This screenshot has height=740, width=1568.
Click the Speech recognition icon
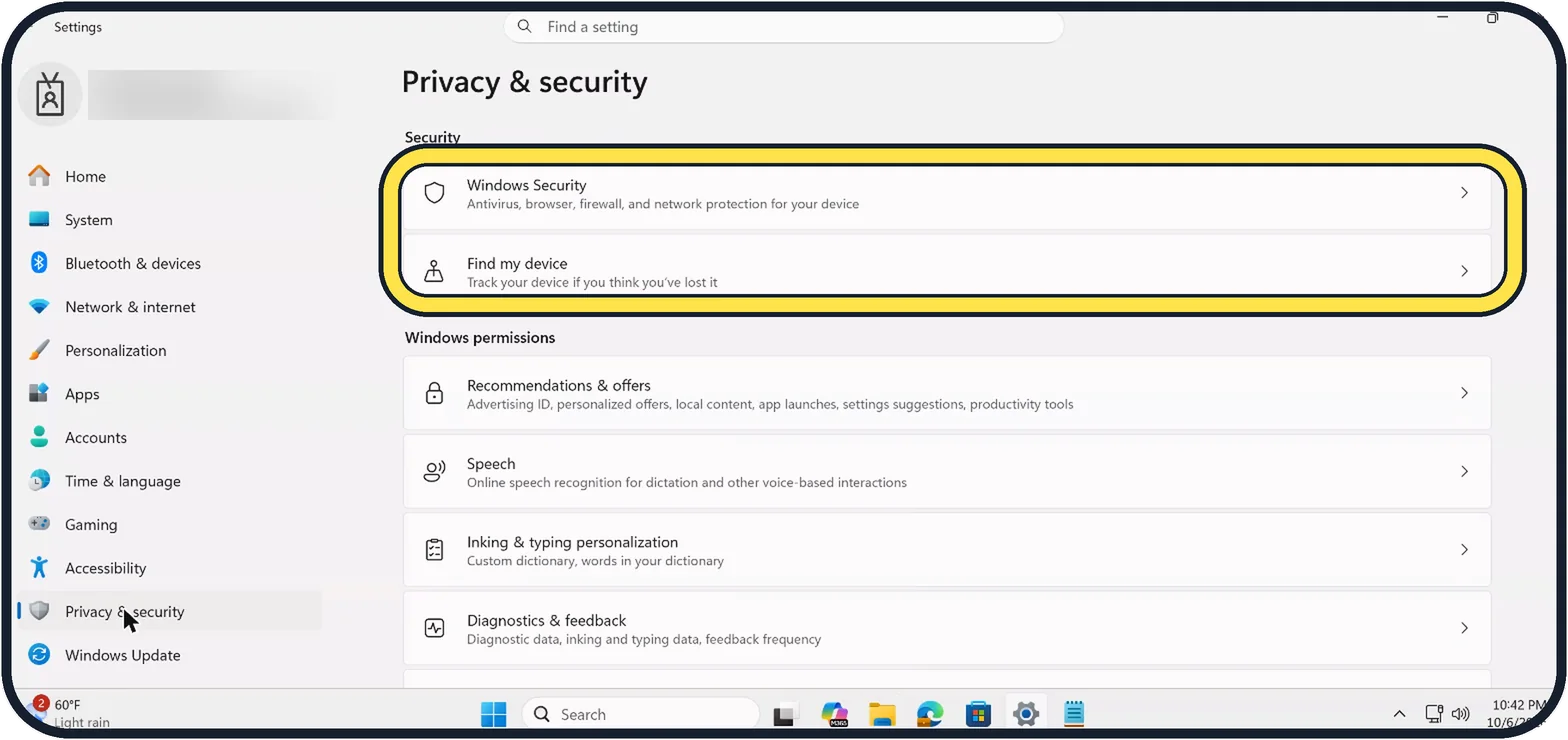click(x=434, y=471)
